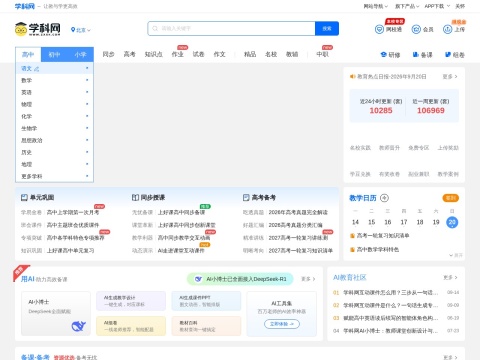Open the 网校通 shield icon
480x360 pixels.
pos(379,29)
